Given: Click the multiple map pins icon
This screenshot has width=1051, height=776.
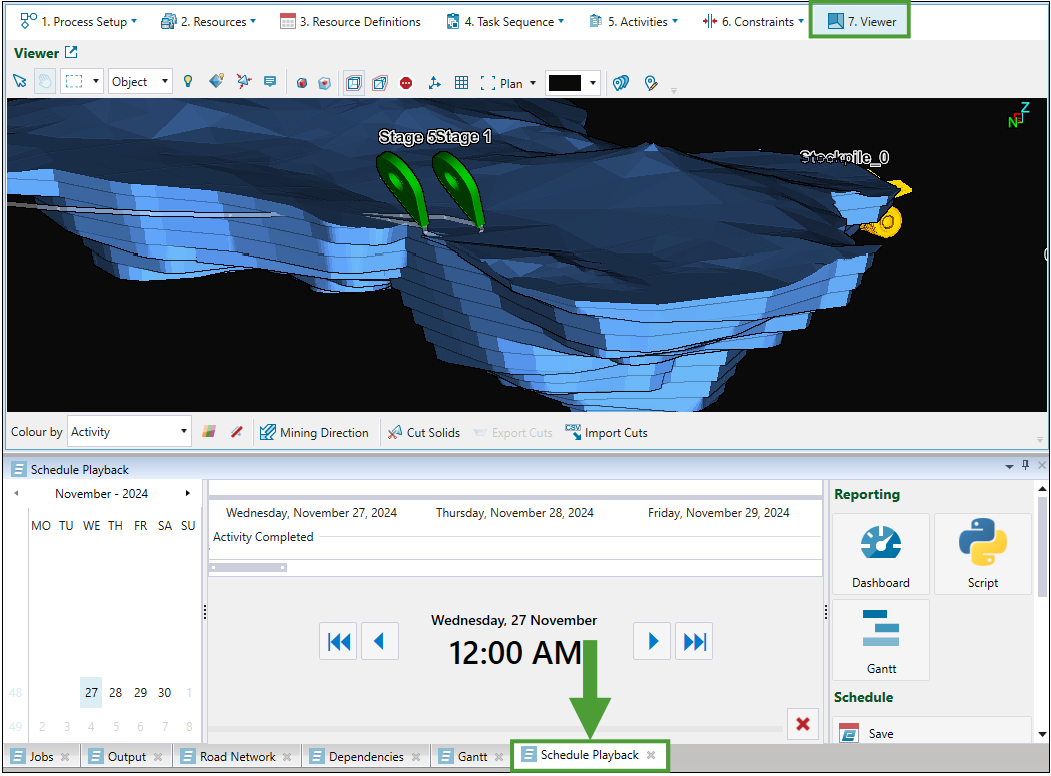Looking at the screenshot, I should point(621,83).
